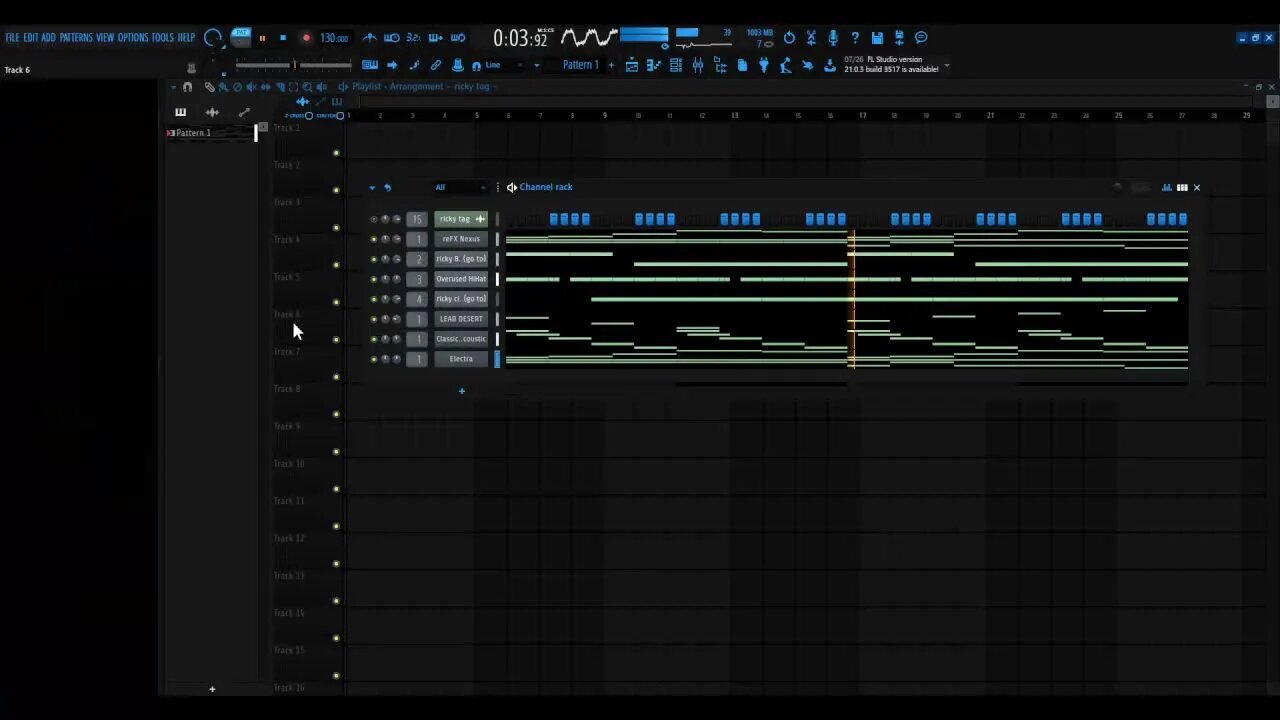Viewport: 1280px width, 720px height.
Task: Click the Channel rack undo arrow icon
Action: click(388, 187)
